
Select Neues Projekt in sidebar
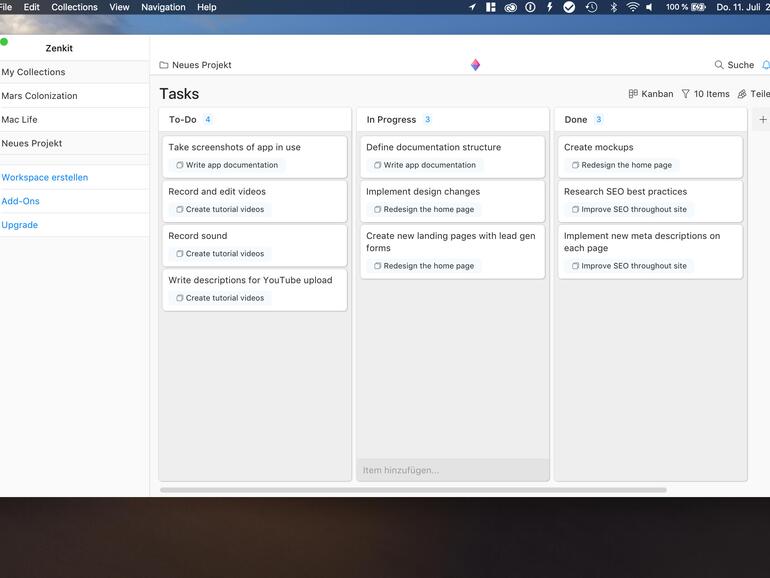74,143
